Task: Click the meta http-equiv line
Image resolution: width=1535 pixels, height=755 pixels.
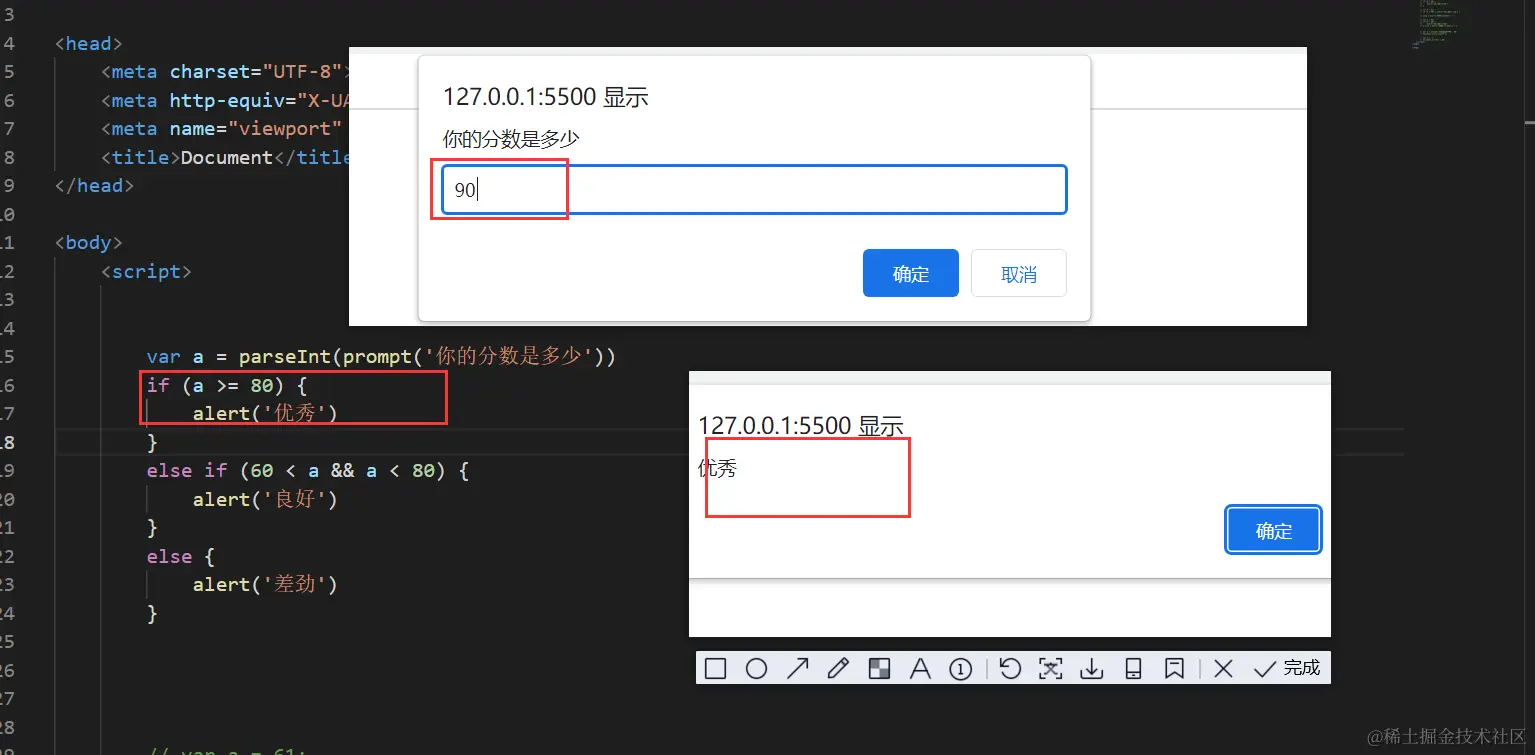Action: (225, 100)
